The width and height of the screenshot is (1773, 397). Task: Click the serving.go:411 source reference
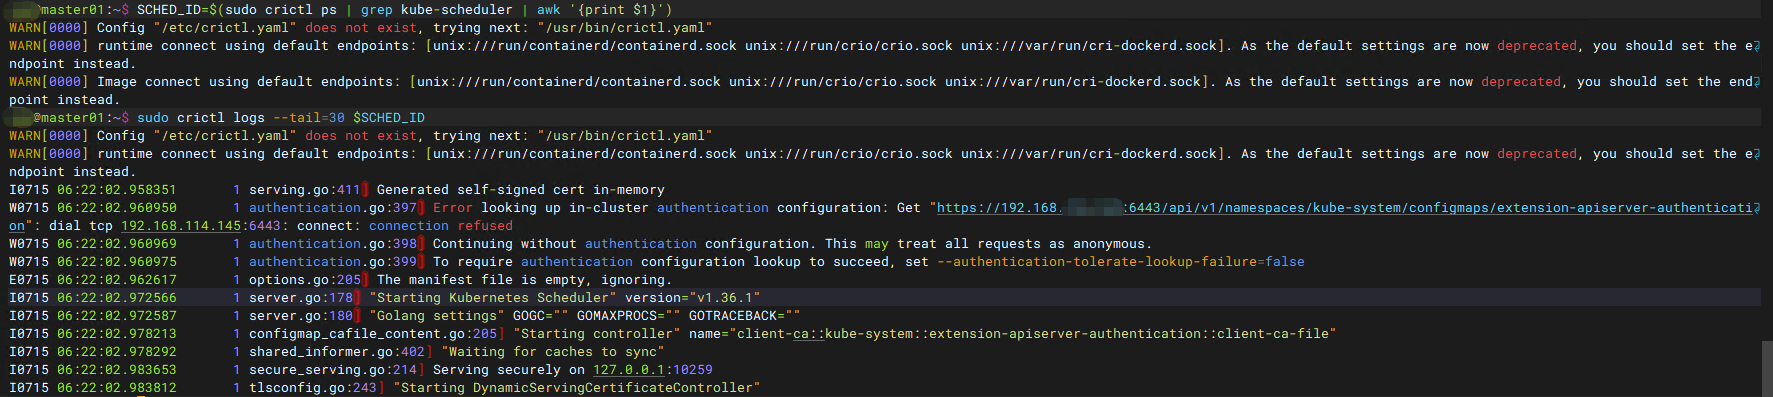click(x=305, y=190)
